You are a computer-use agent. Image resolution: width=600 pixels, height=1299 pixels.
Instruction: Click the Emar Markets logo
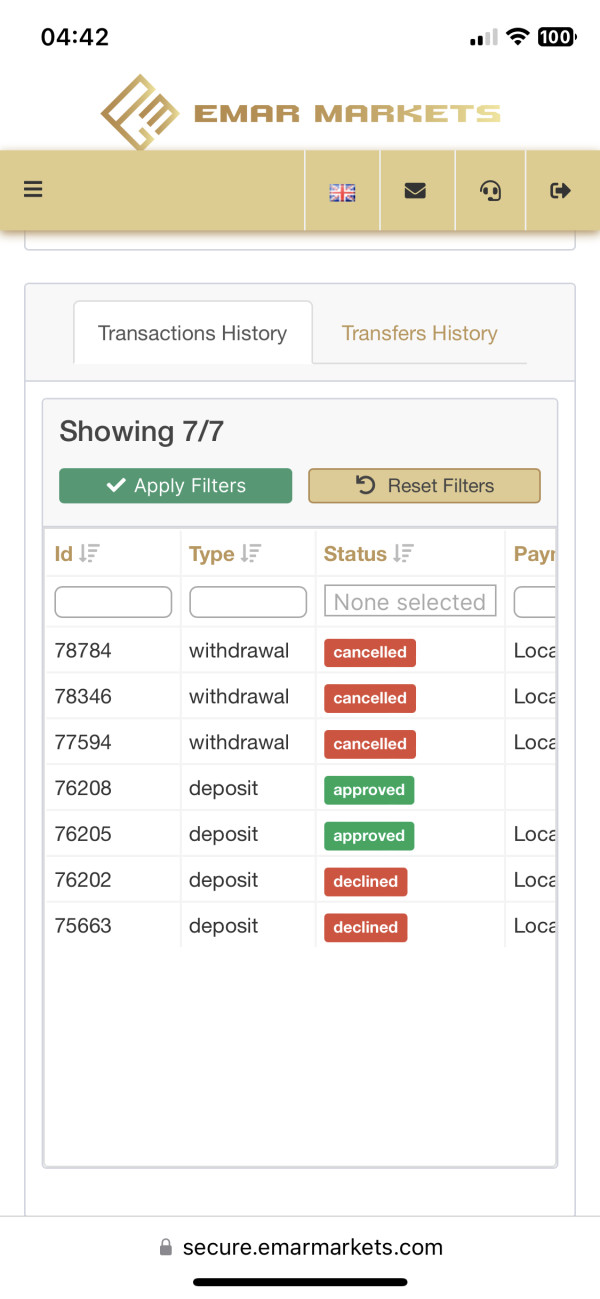click(300, 112)
